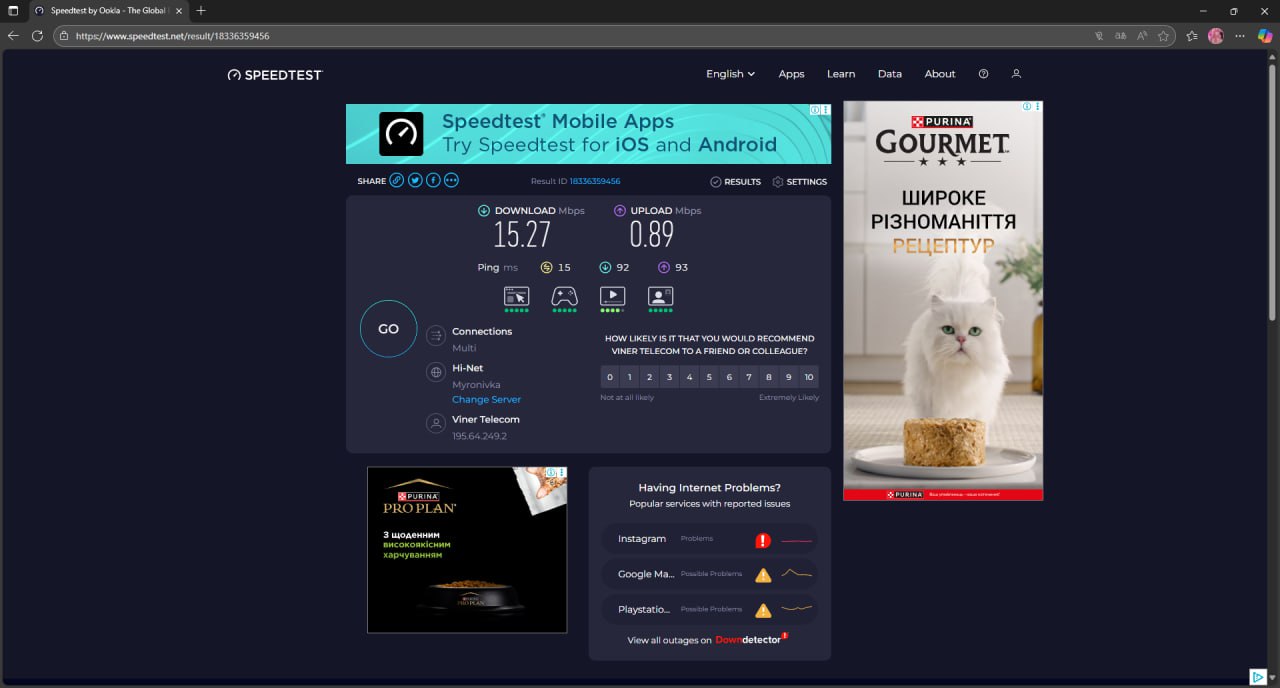
Task: Open Apps in the top navigation
Action: pos(791,74)
